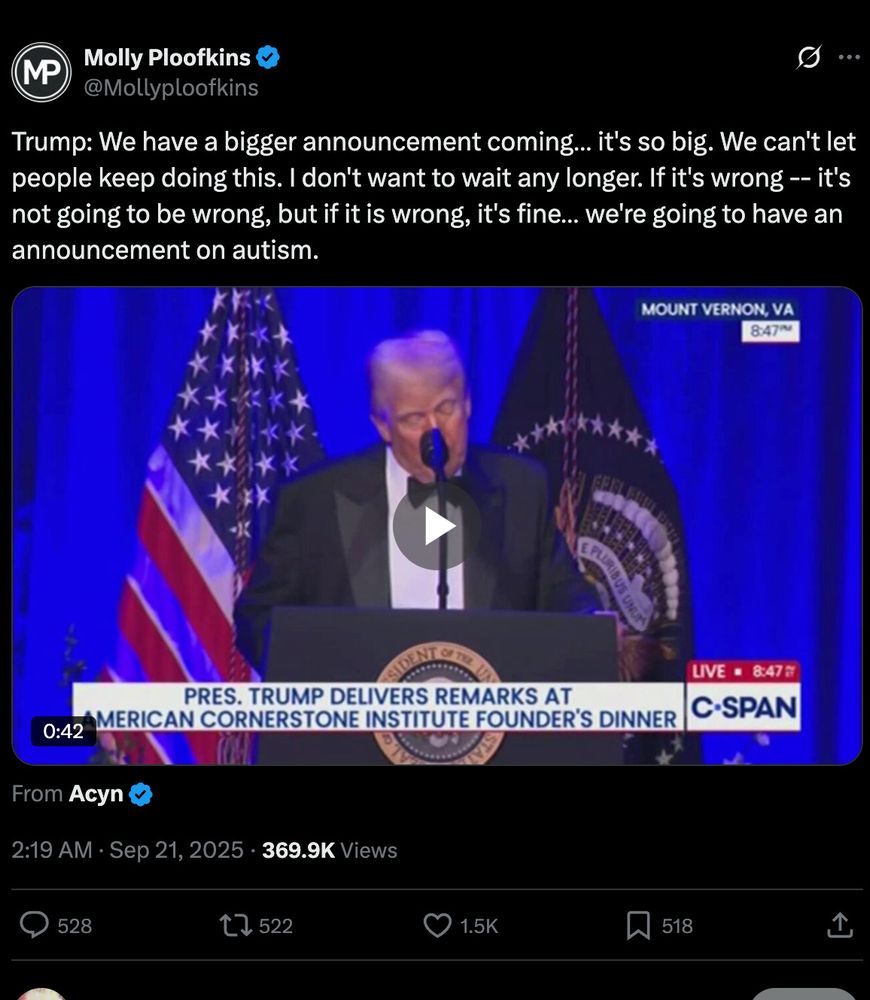Select the tweet text about autism announcement

(x=434, y=196)
